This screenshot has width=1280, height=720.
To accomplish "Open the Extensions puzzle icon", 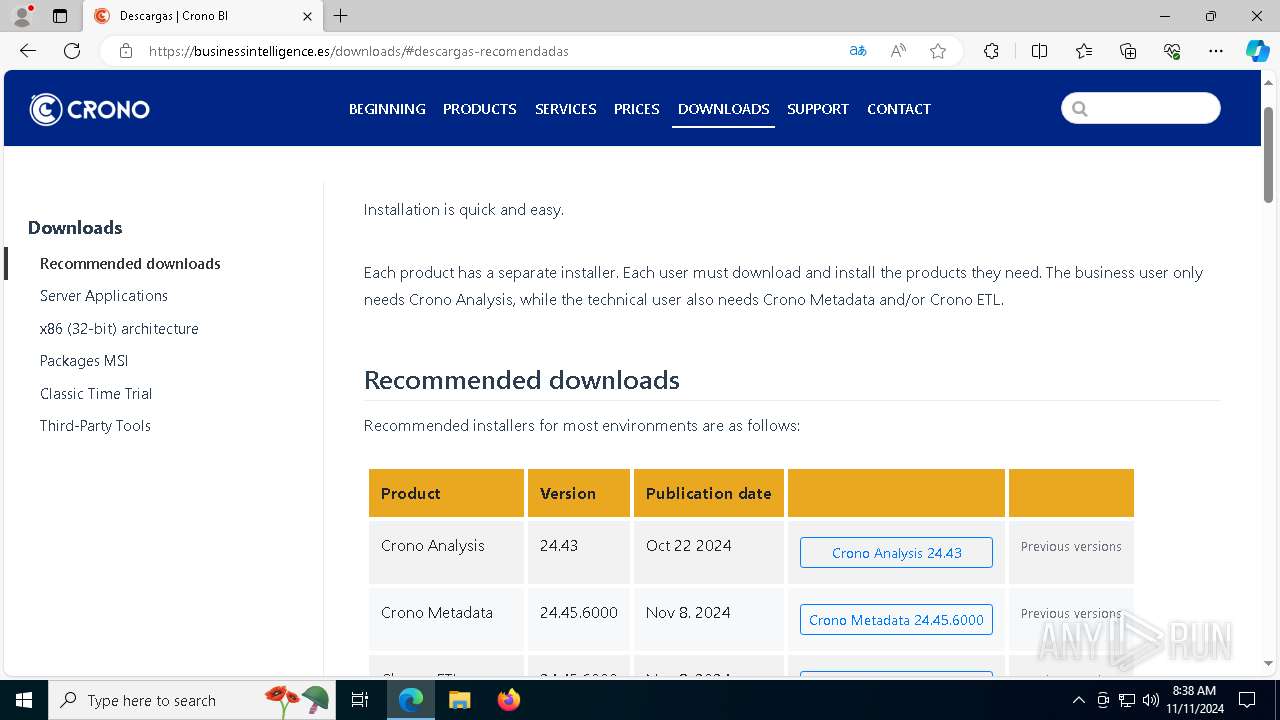I will [x=991, y=51].
